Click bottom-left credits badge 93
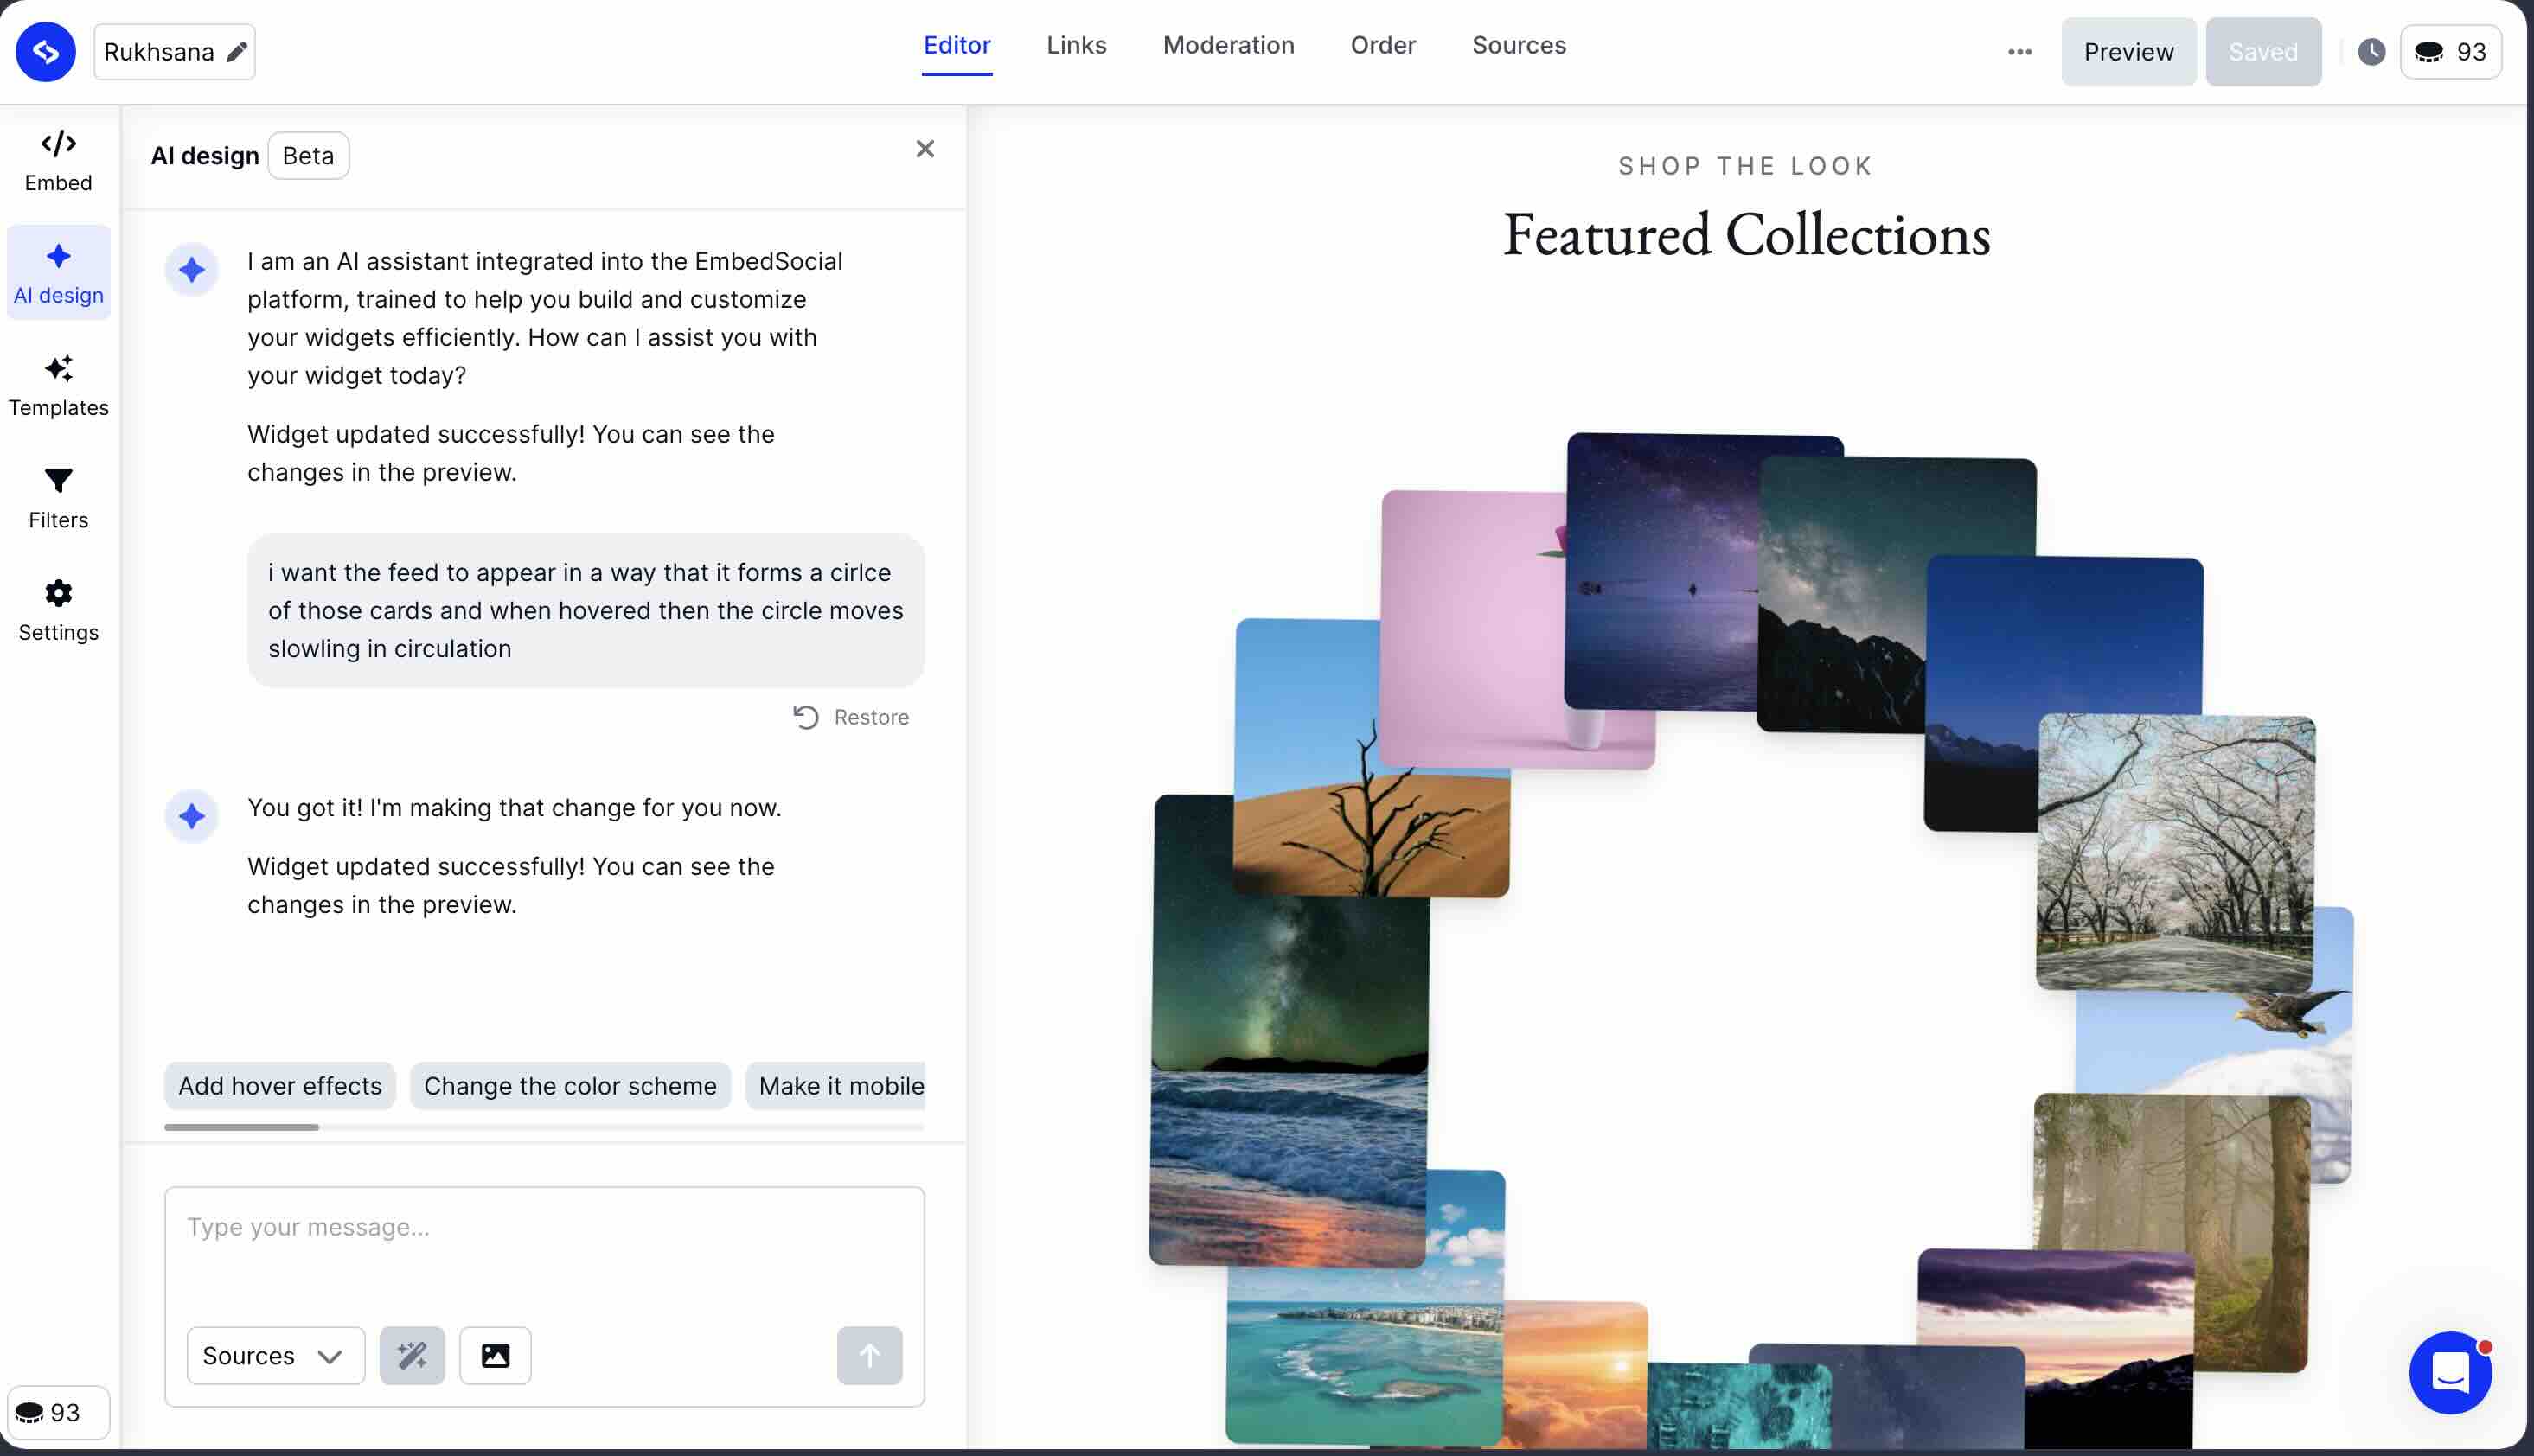Viewport: 2534px width, 1456px height. coord(58,1412)
